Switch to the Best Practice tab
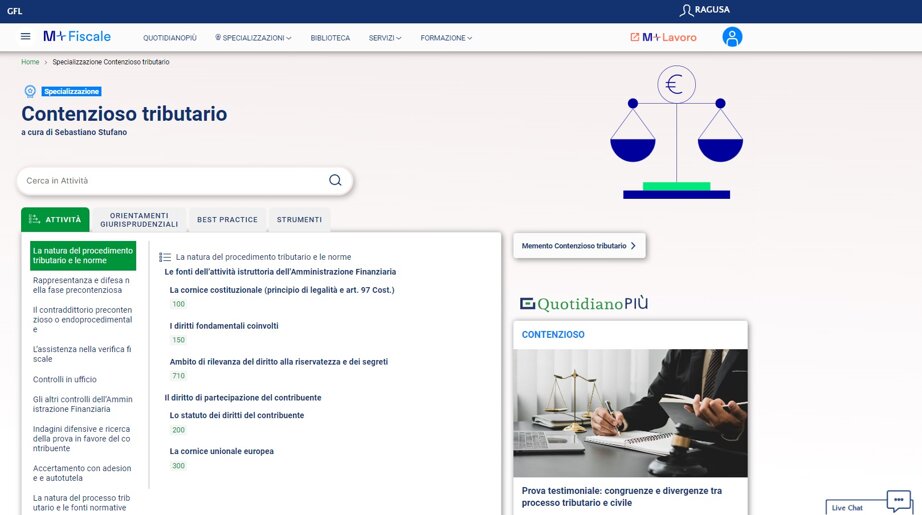This screenshot has width=922, height=515. [227, 220]
